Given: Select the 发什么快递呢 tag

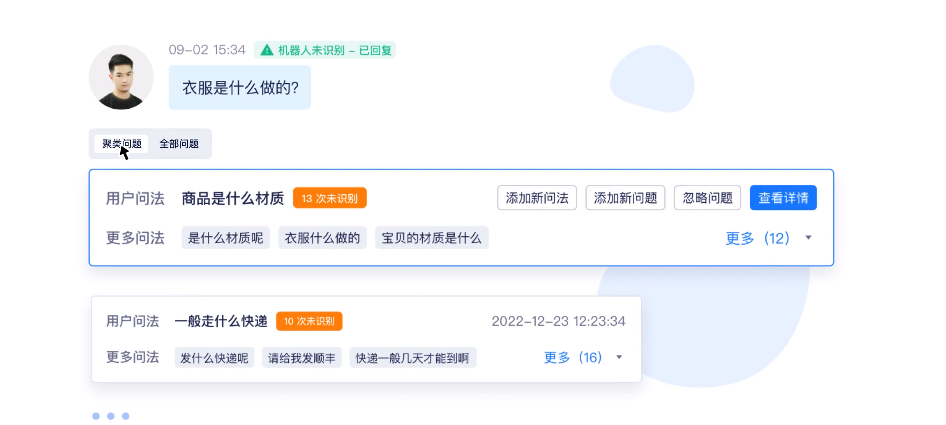Looking at the screenshot, I should pyautogui.click(x=214, y=357).
